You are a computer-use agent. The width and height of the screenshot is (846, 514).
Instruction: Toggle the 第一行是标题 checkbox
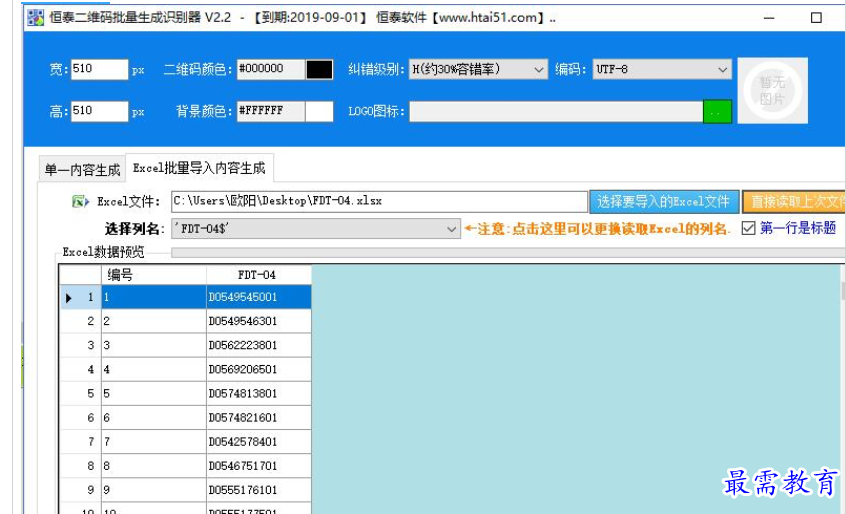pos(748,228)
